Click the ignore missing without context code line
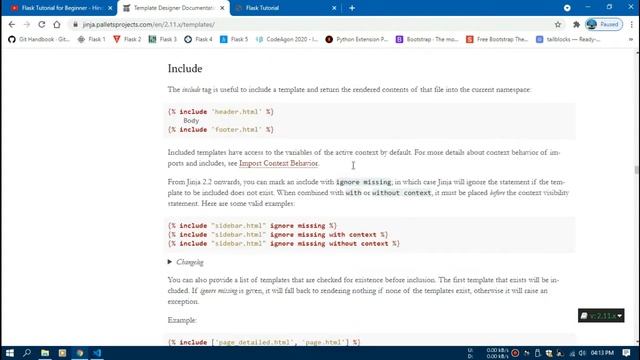Image resolution: width=640 pixels, height=360 pixels. point(284,243)
